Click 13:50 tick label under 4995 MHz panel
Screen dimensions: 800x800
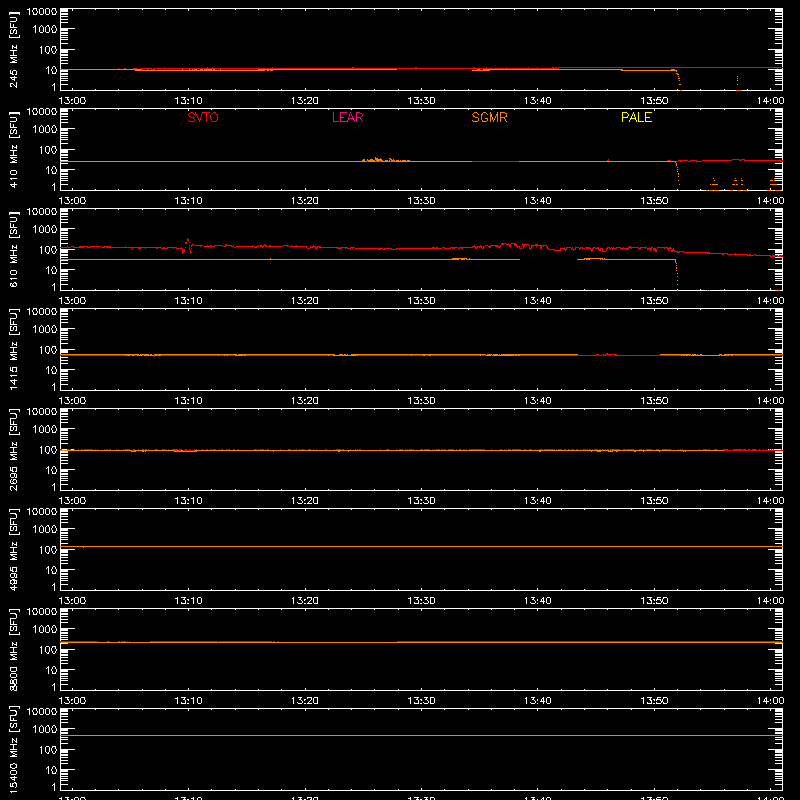pos(654,601)
